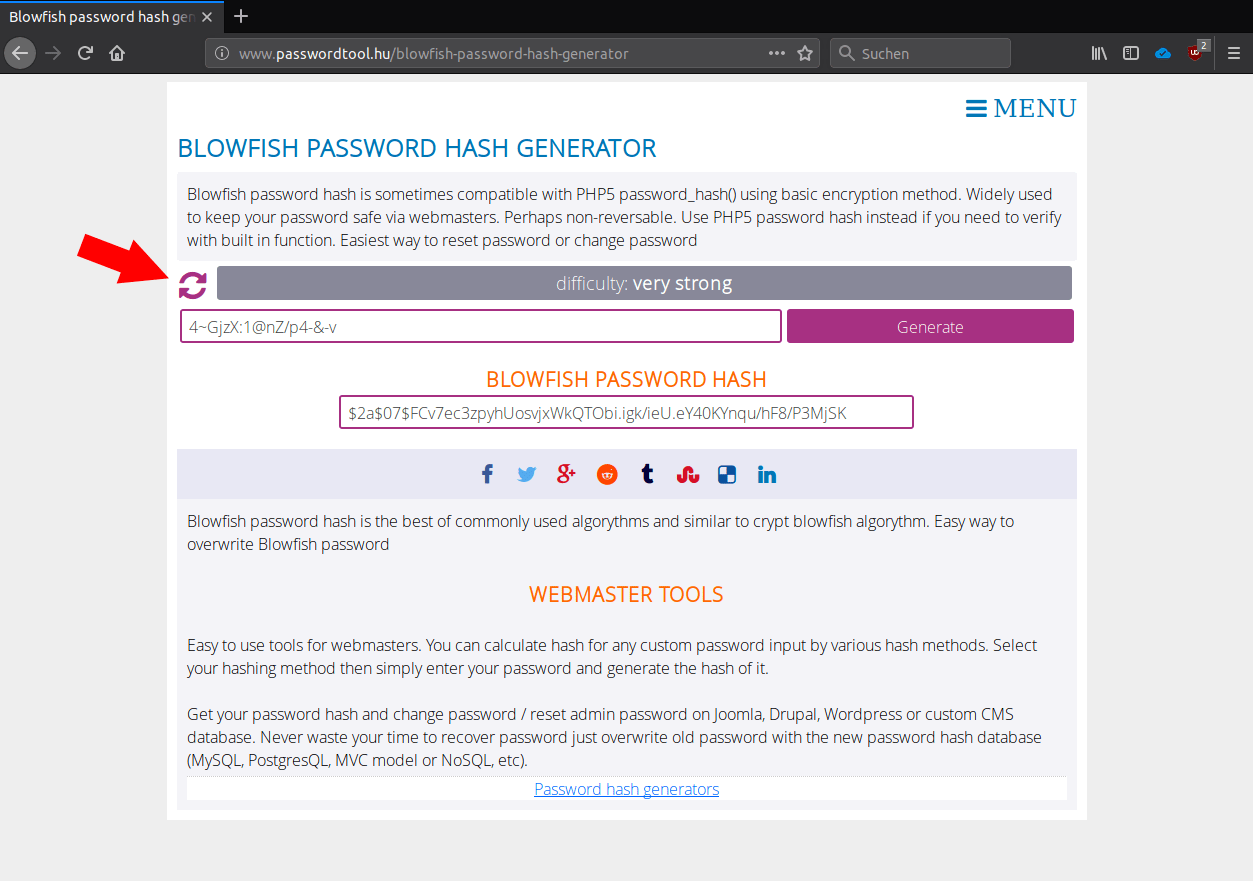Bookmark the page via the star icon
Viewport: 1253px width, 881px height.
pos(805,52)
